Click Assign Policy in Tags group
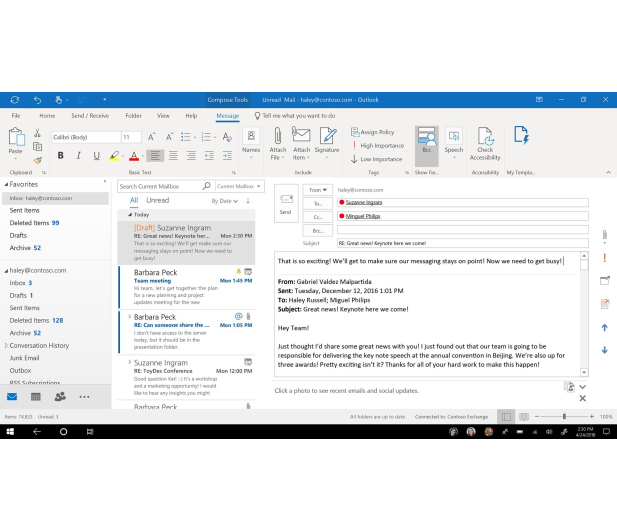 372,132
